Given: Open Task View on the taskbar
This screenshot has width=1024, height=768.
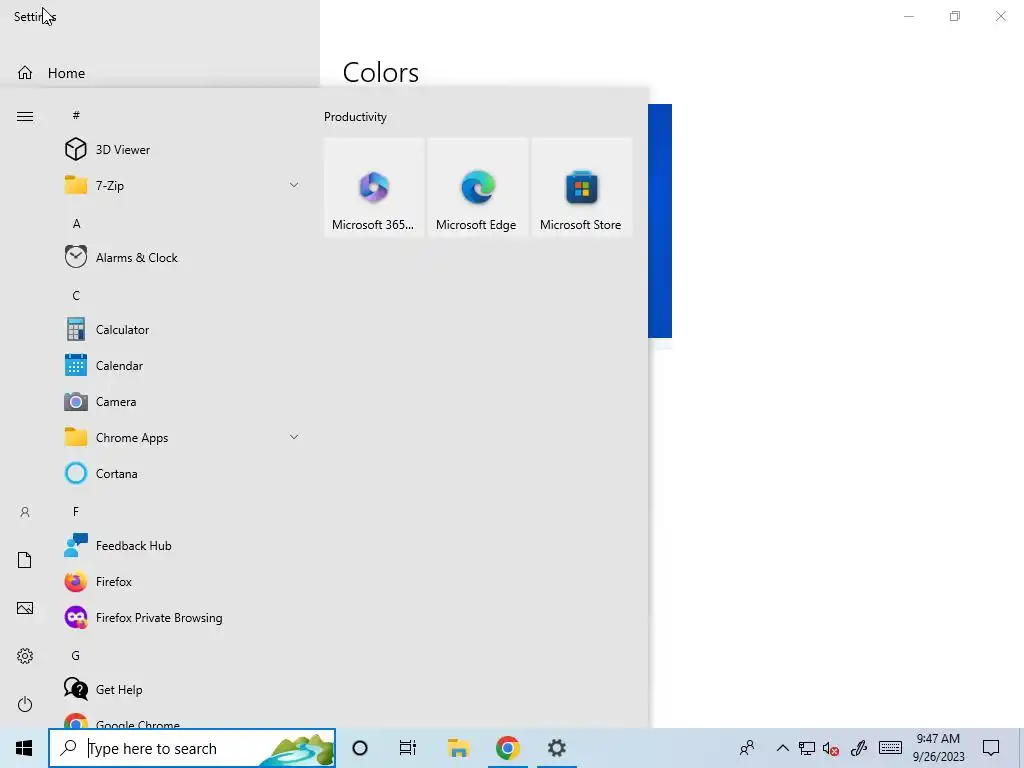Looking at the screenshot, I should point(408,748).
